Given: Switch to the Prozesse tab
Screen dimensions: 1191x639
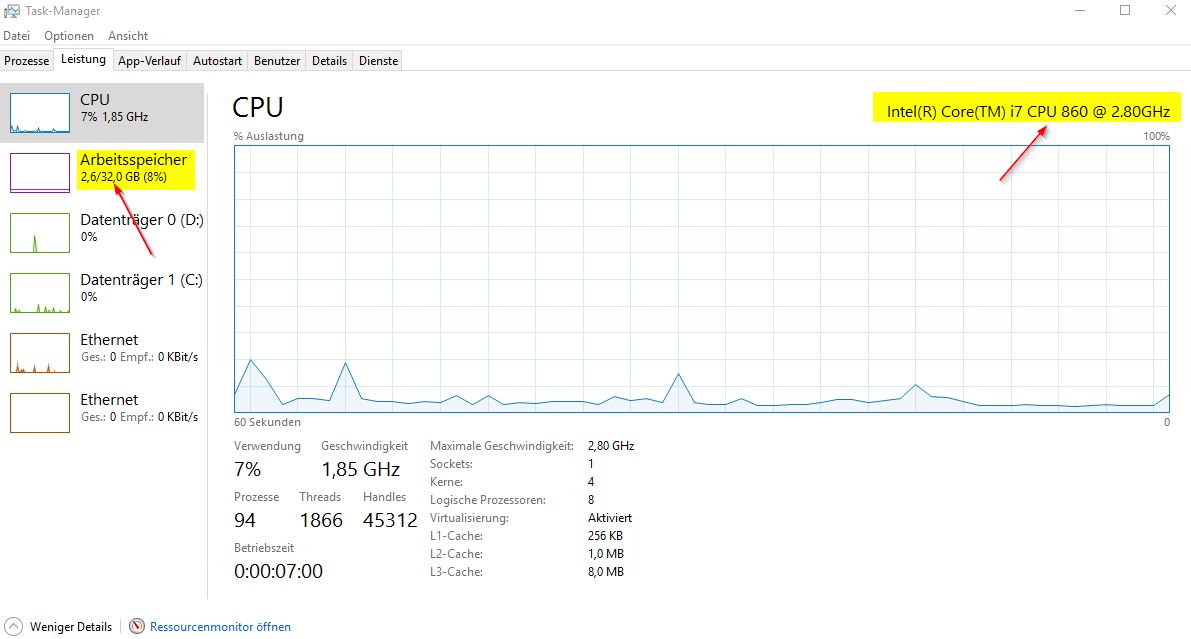Looking at the screenshot, I should [x=27, y=61].
